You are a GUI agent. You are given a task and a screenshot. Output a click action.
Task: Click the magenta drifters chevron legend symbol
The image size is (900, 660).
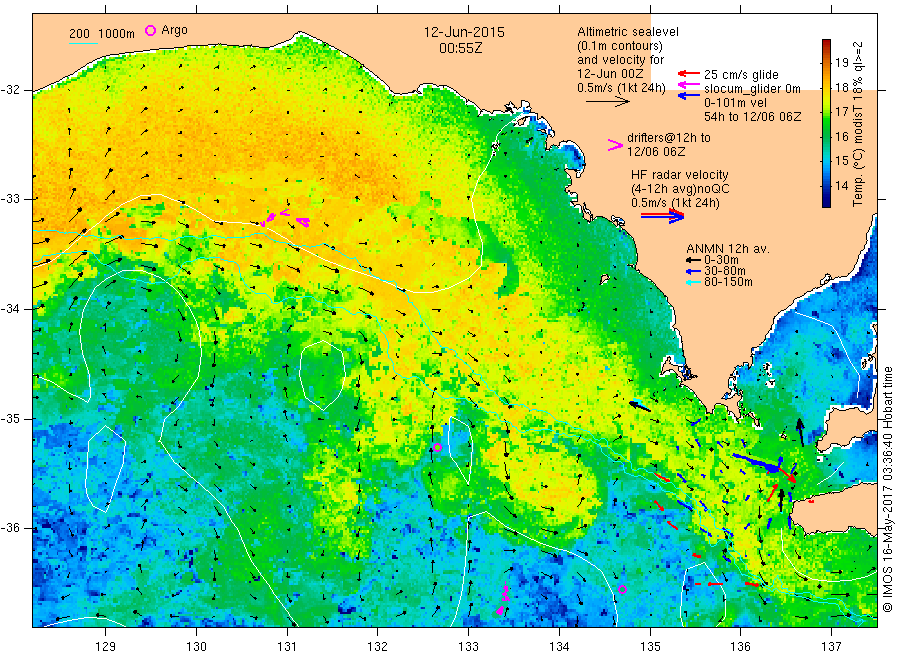615,145
